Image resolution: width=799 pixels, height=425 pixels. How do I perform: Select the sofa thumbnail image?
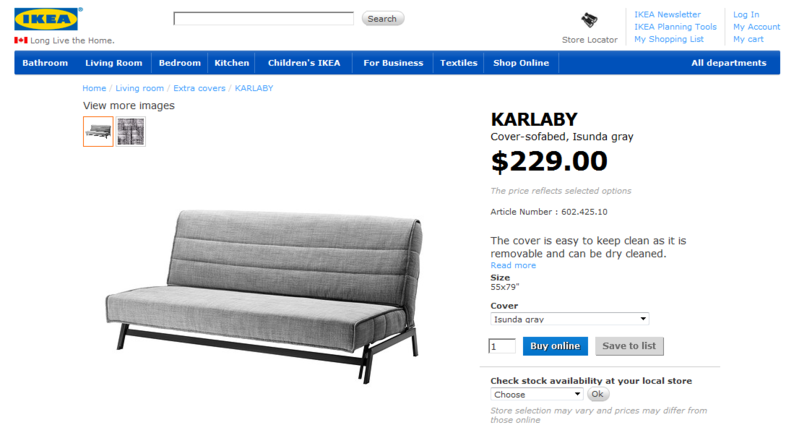(x=98, y=131)
